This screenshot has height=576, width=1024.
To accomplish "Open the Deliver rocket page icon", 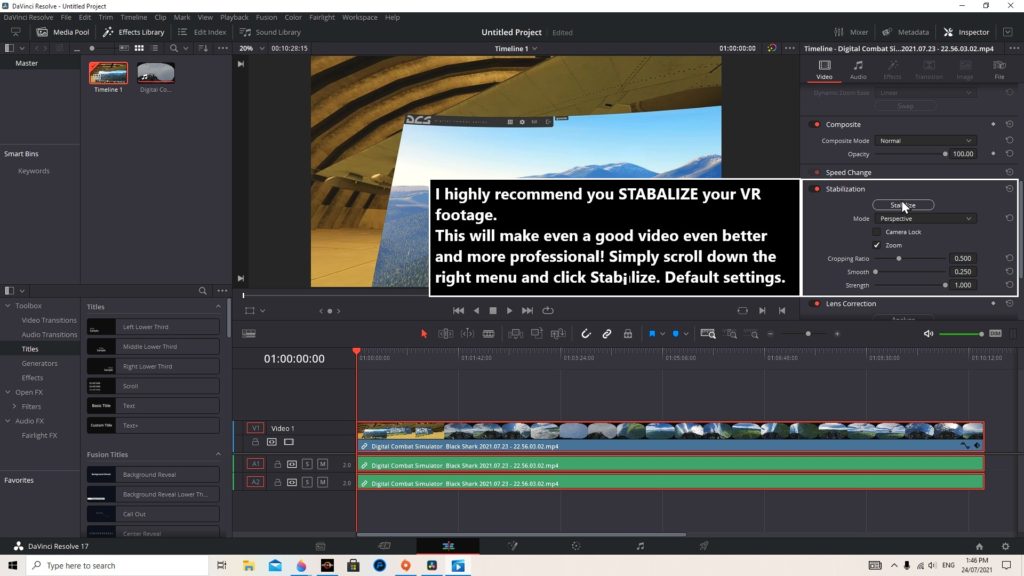I will tap(704, 546).
